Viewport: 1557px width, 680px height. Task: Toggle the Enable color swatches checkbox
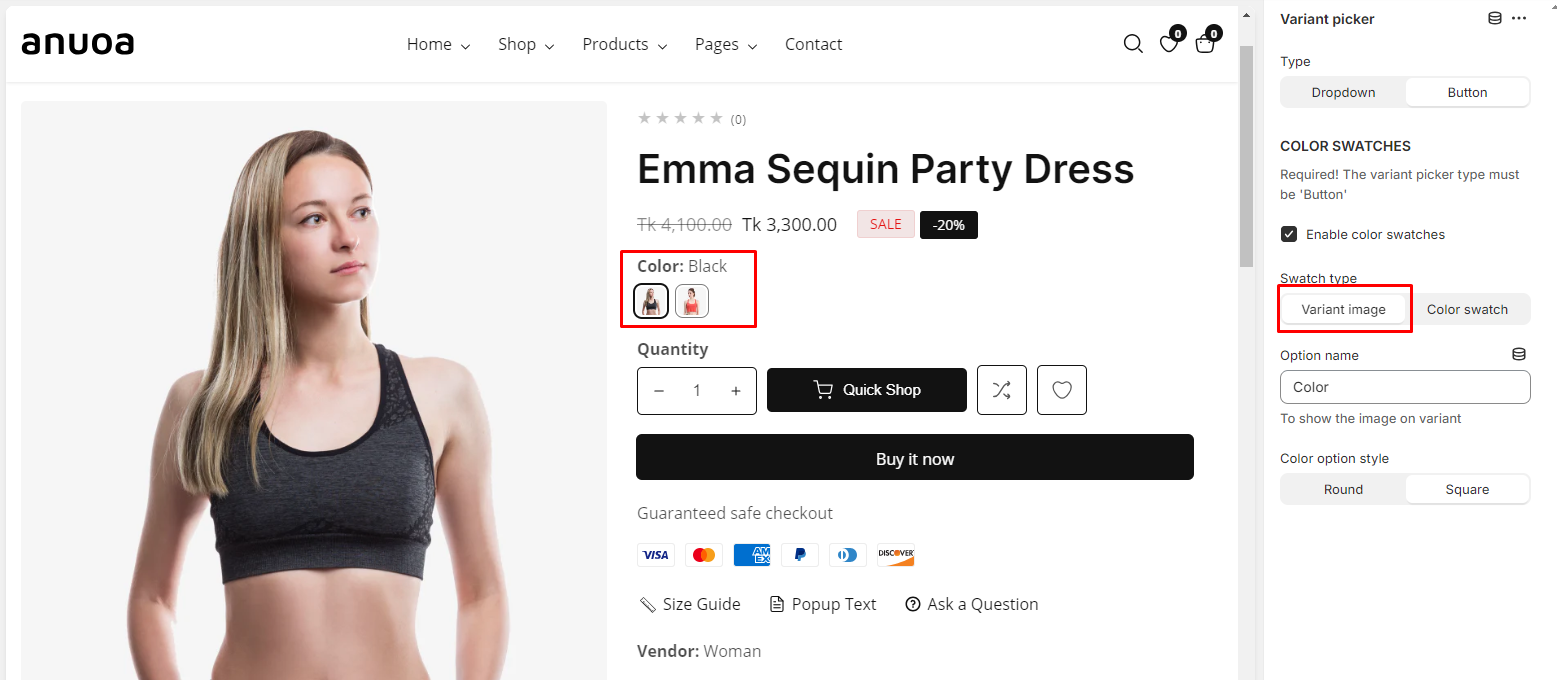pyautogui.click(x=1290, y=234)
